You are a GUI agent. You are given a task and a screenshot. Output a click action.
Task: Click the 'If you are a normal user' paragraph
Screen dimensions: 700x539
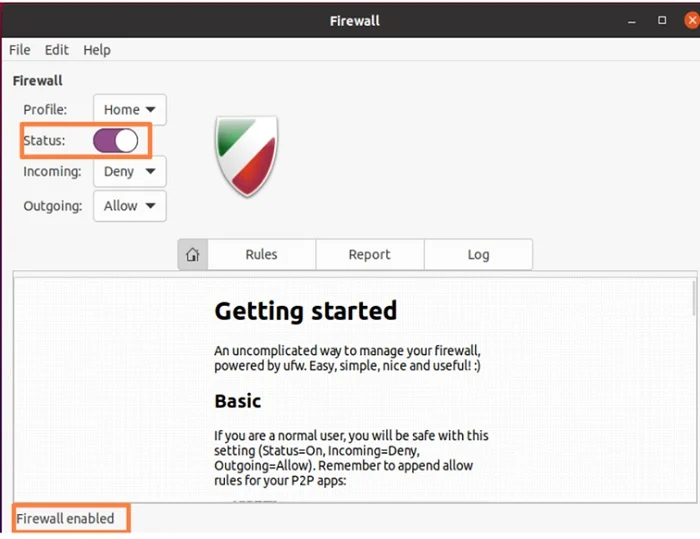(351, 458)
